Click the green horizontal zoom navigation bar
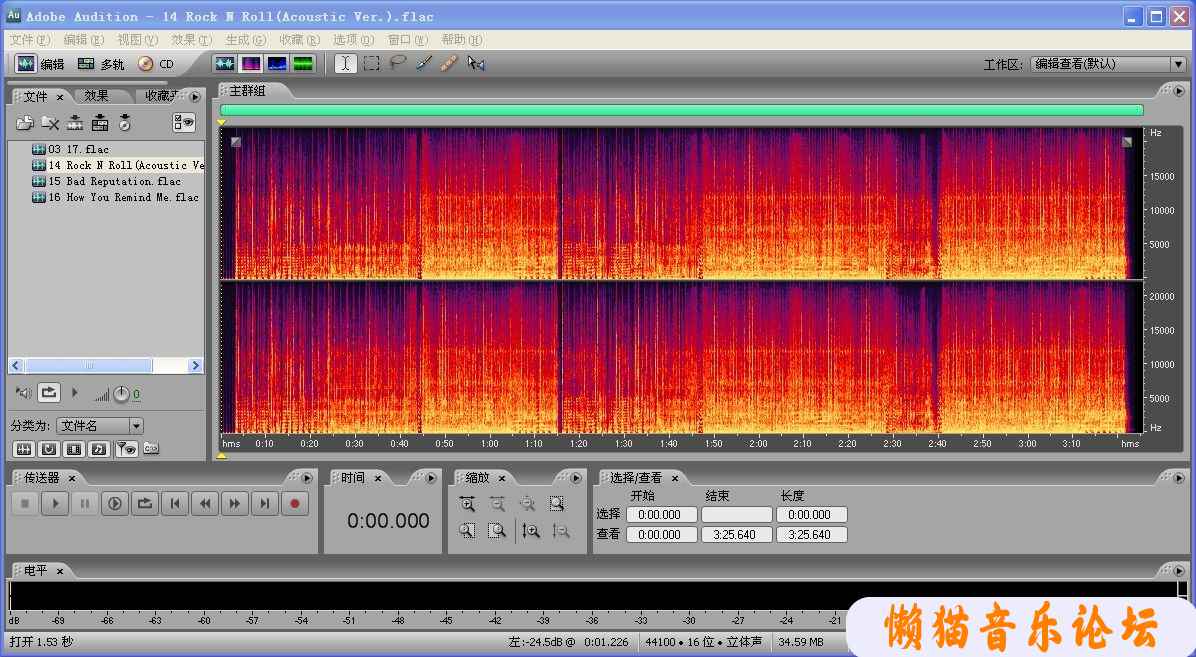1196x657 pixels. point(682,111)
